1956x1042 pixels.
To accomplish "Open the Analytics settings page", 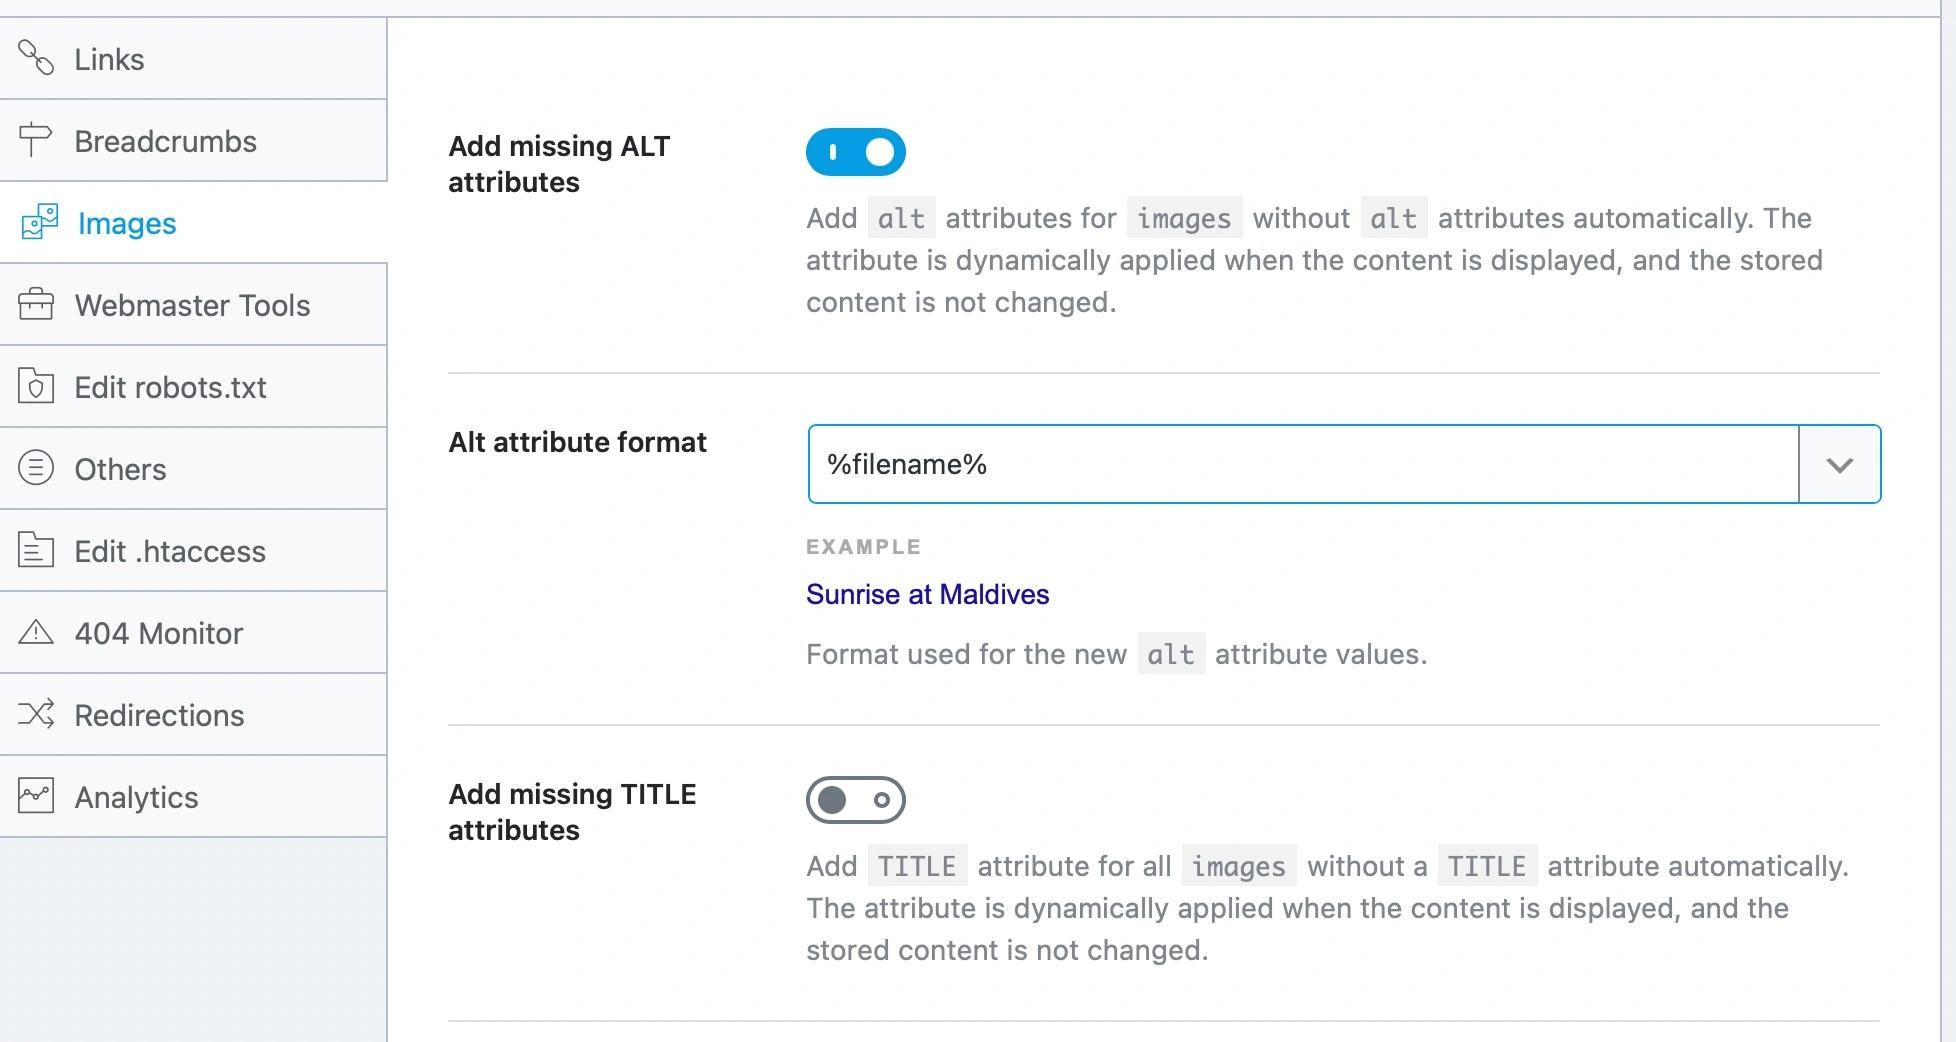I will (136, 797).
